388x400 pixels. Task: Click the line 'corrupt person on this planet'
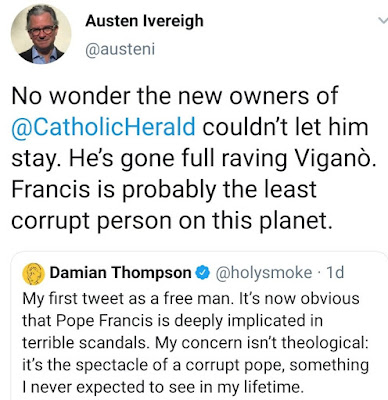172,221
